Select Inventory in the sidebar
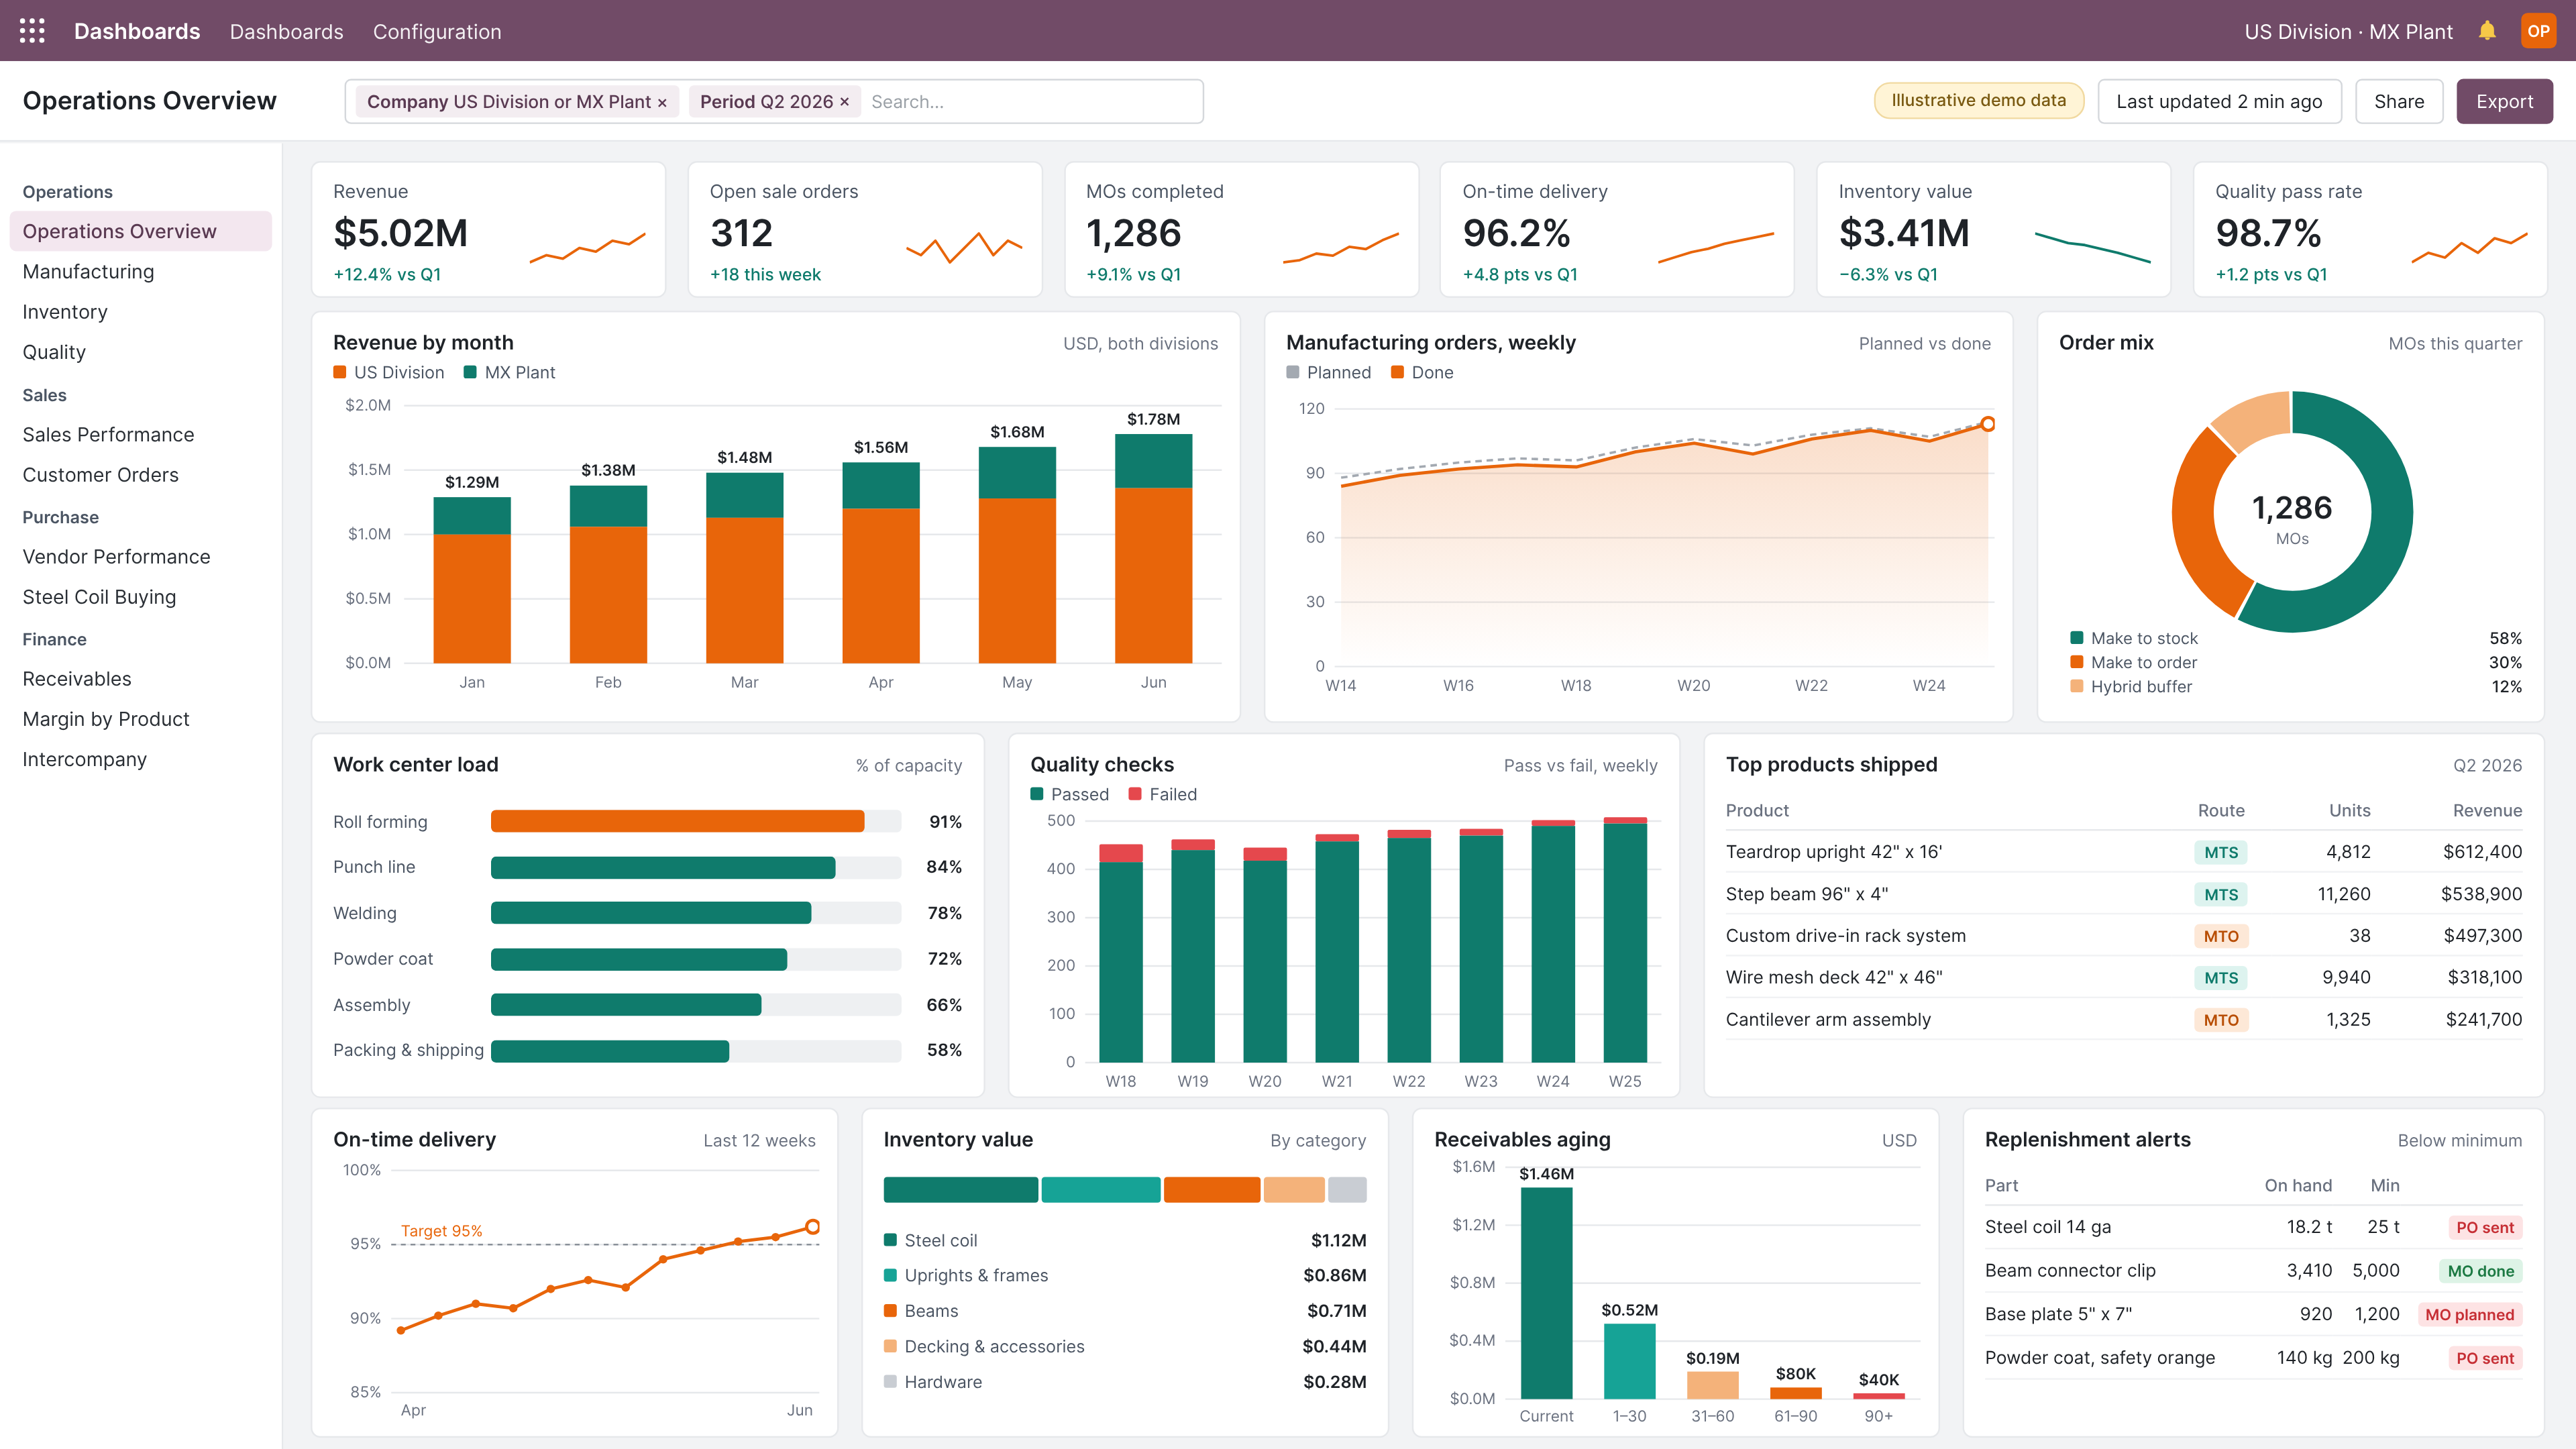 [x=140, y=312]
